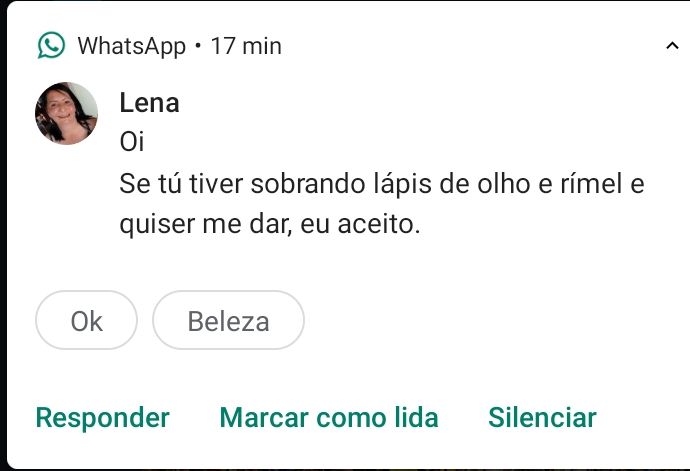Viewport: 690px width, 471px height.
Task: Tap the WhatsApp logo icon
Action: (51, 45)
